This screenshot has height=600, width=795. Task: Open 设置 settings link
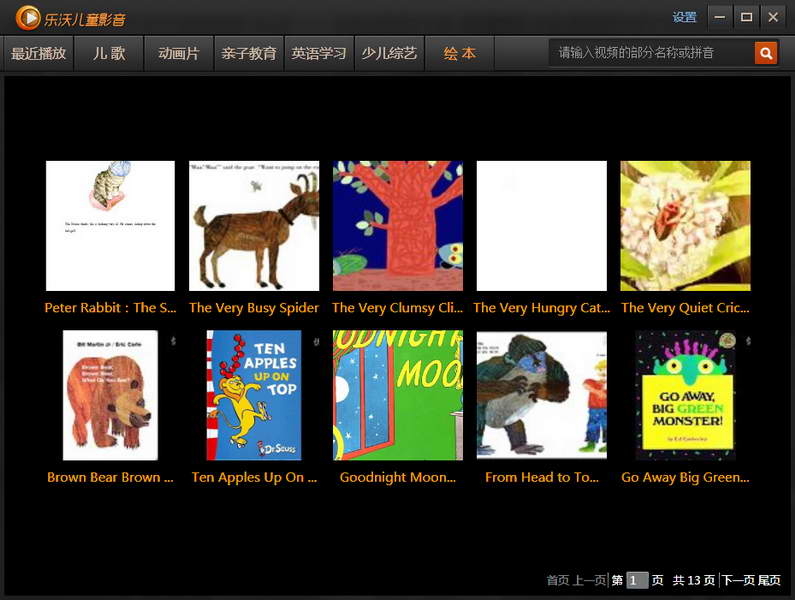pyautogui.click(x=684, y=17)
